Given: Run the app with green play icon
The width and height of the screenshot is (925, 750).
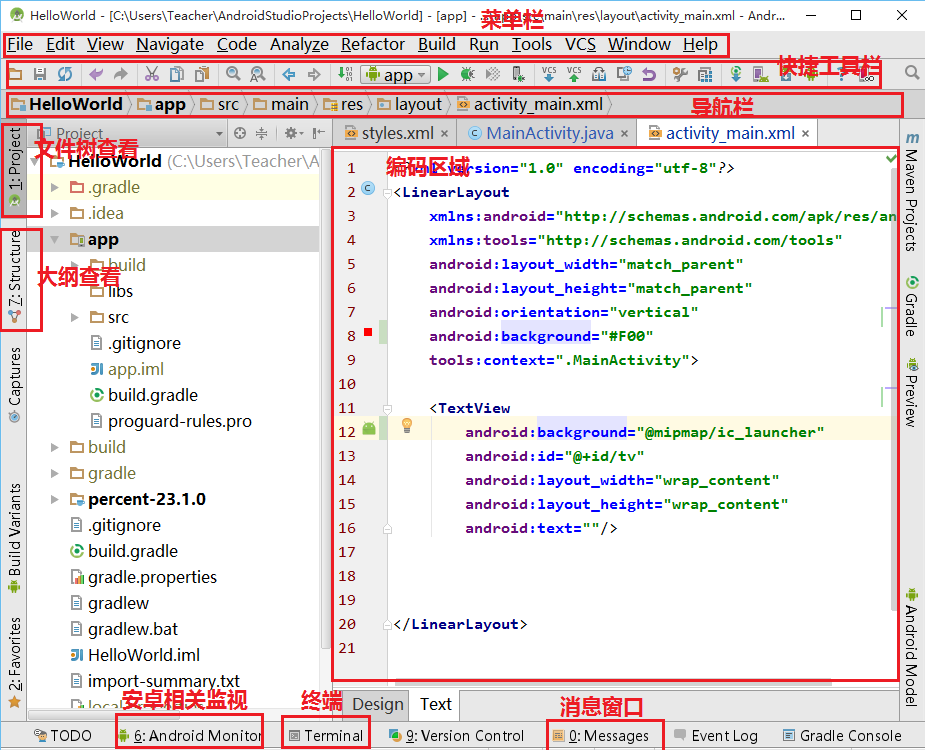Looking at the screenshot, I should [443, 74].
